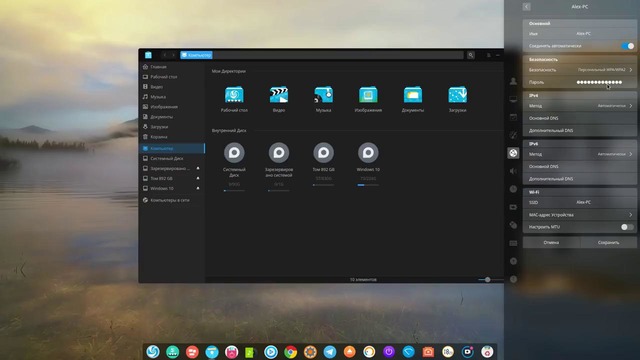Open the Документы folder icon in main pane
This screenshot has width=640, height=360.
(413, 95)
